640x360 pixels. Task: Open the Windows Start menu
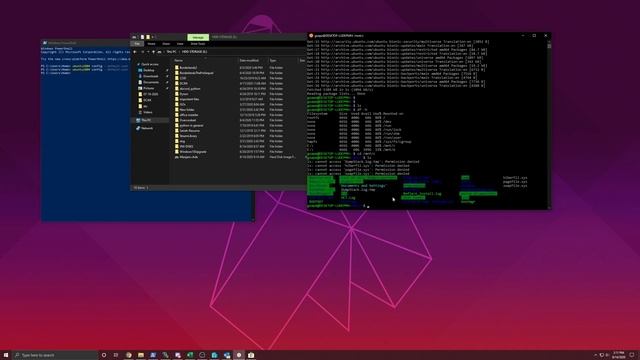pyautogui.click(x=6, y=355)
